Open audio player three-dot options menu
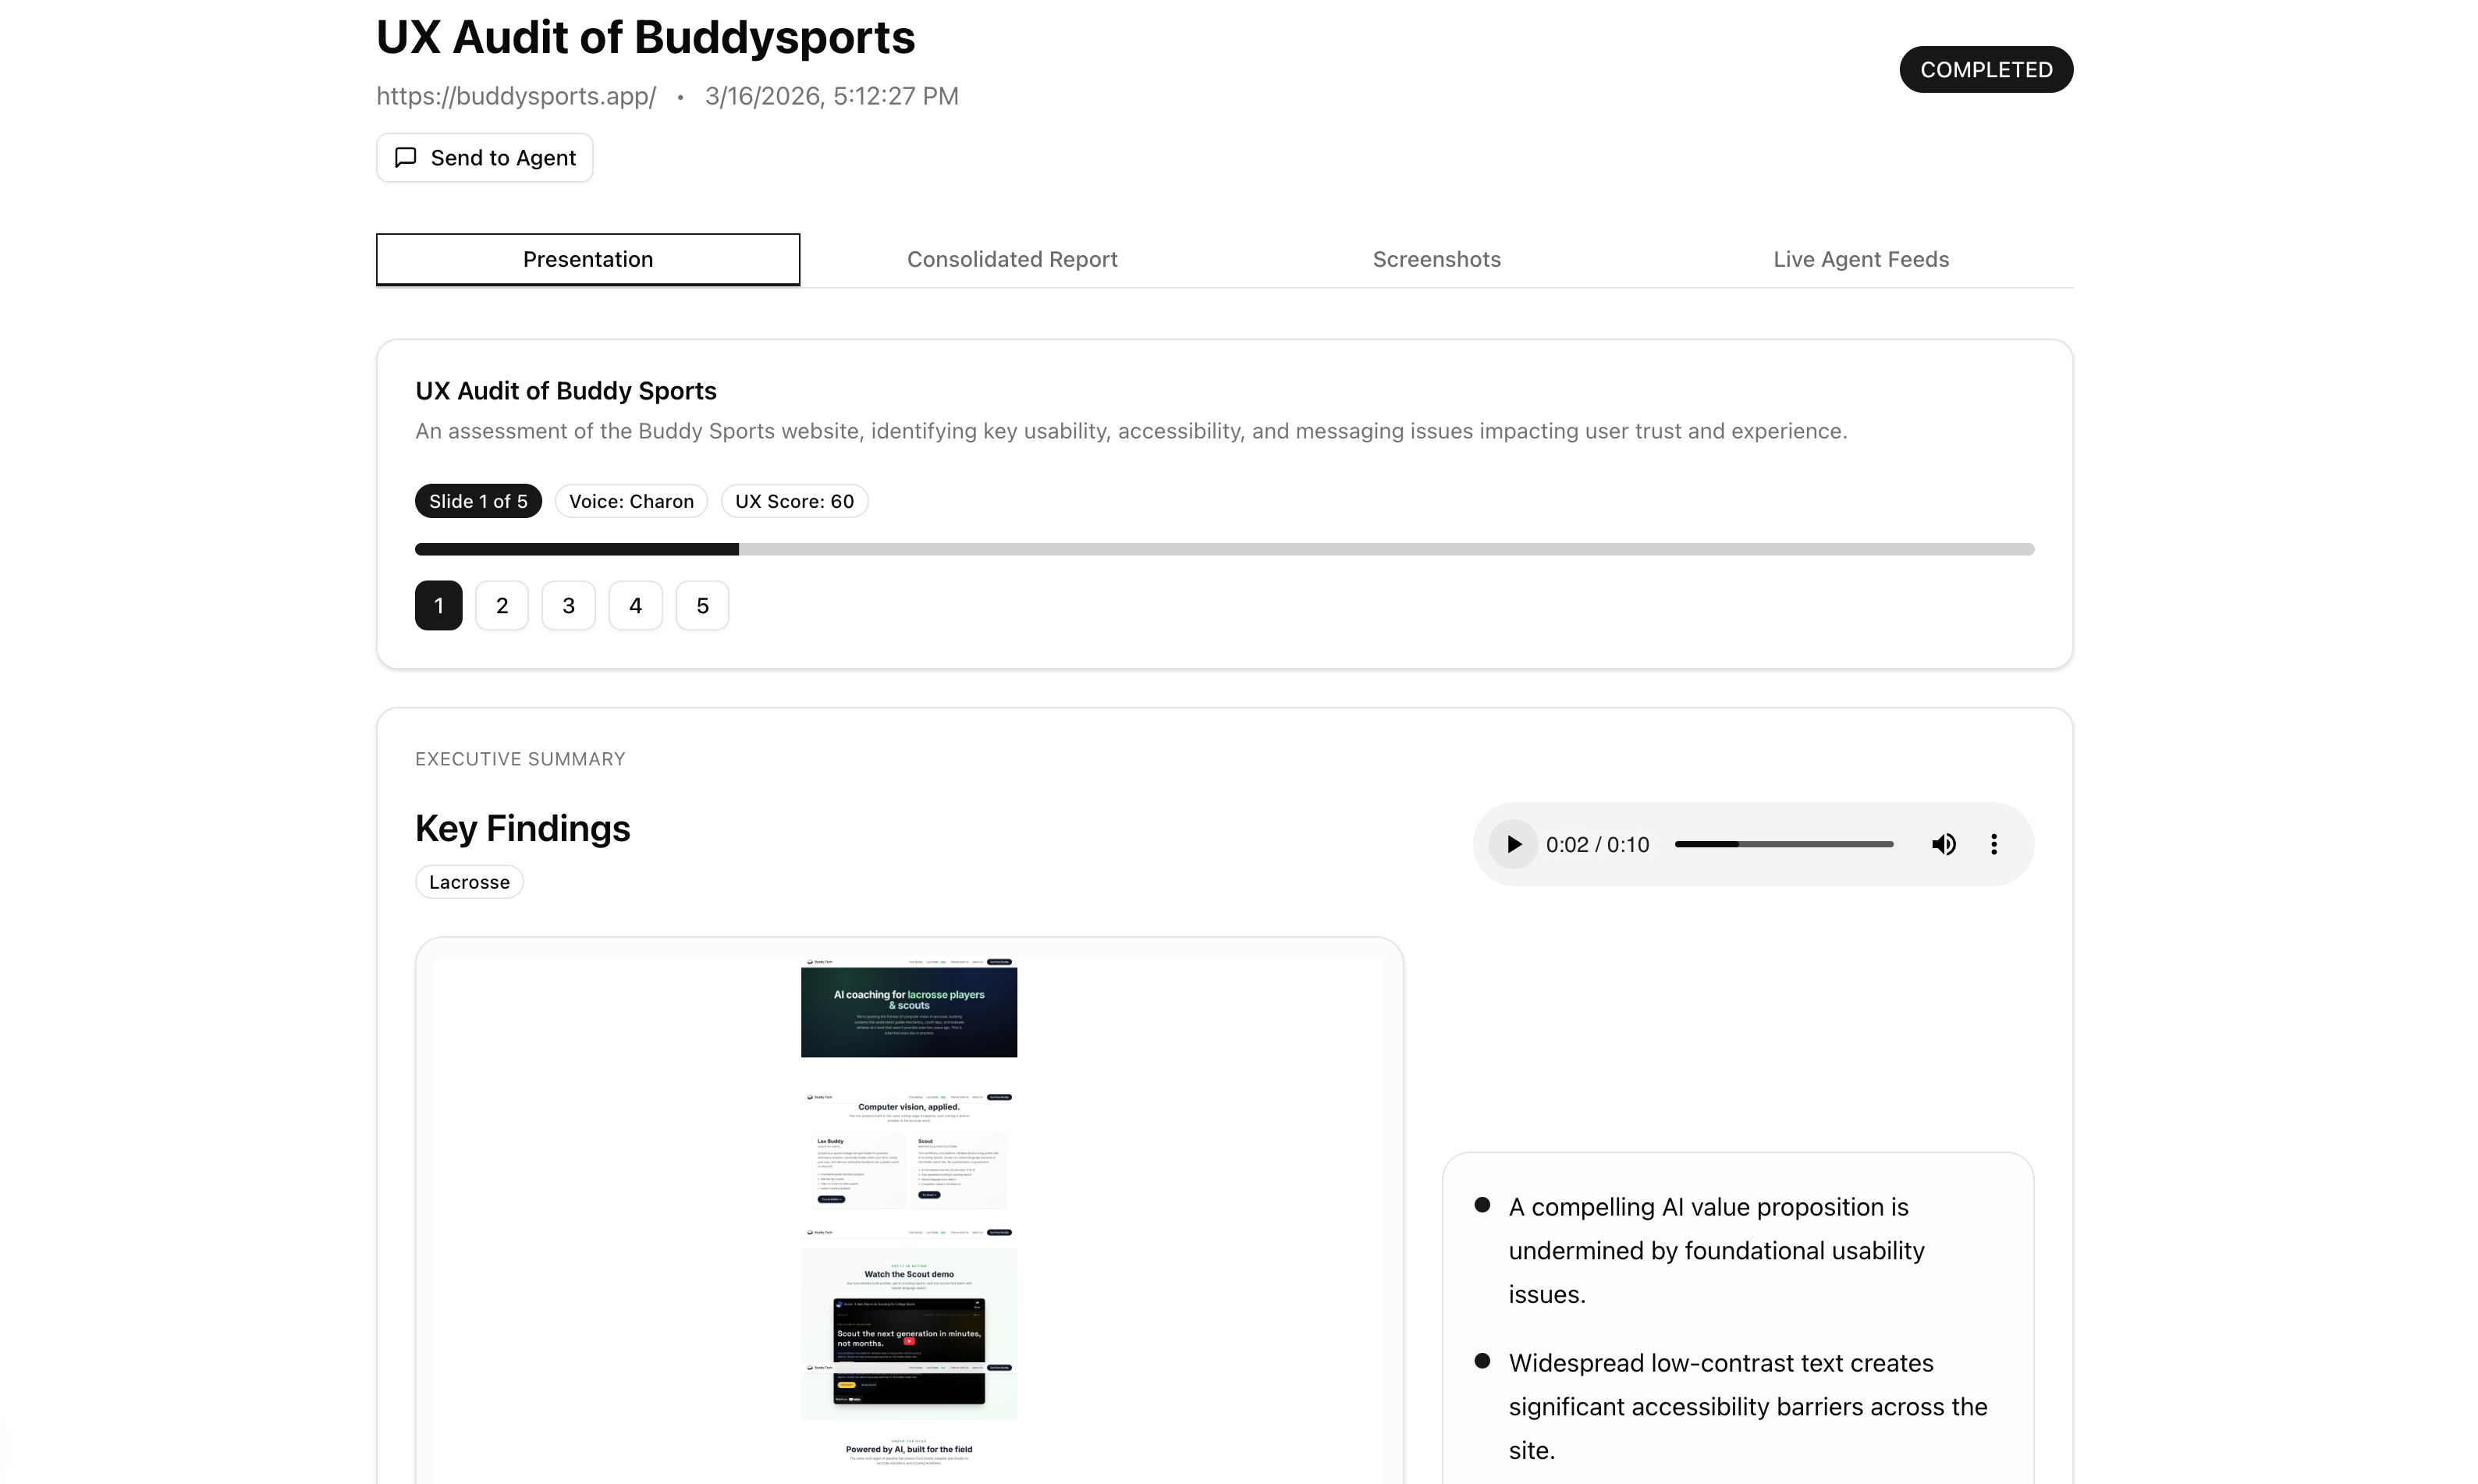The width and height of the screenshot is (2478, 1484). (1993, 844)
